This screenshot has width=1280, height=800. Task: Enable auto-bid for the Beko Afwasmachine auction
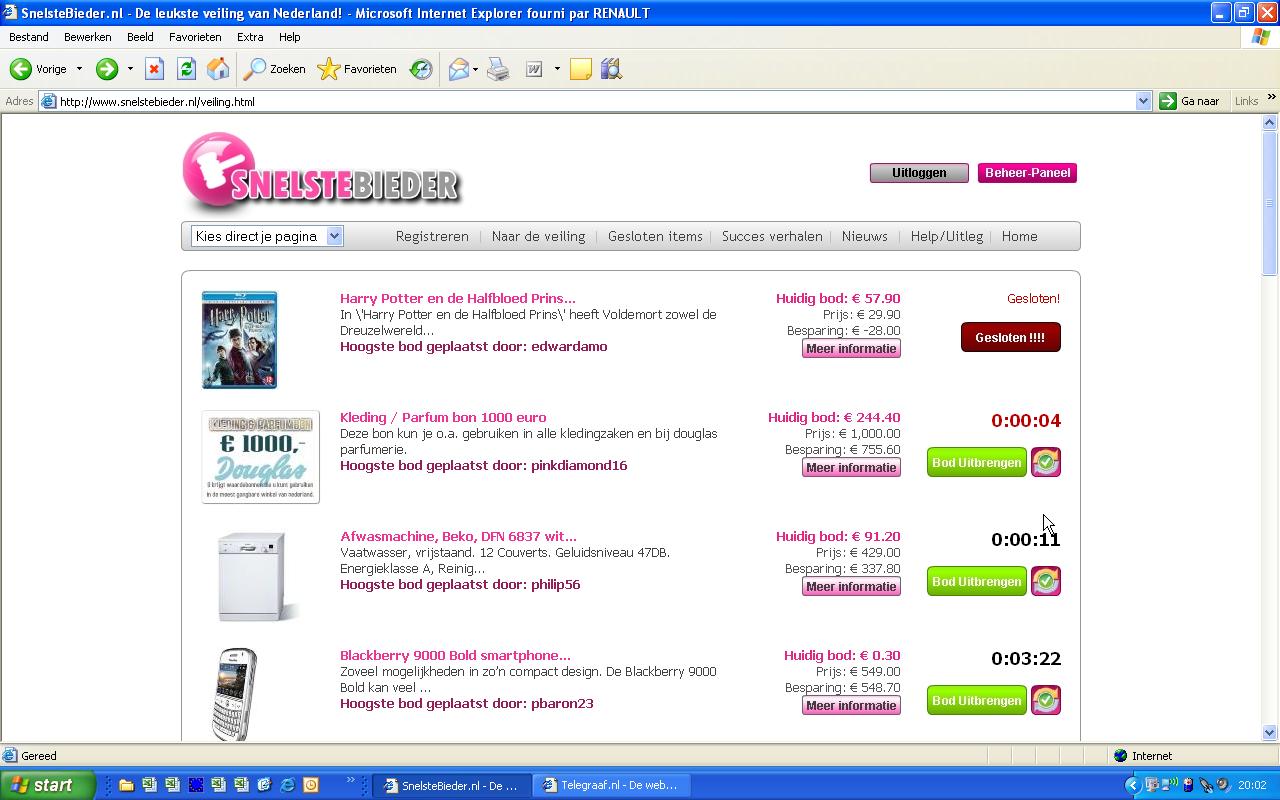point(1045,580)
